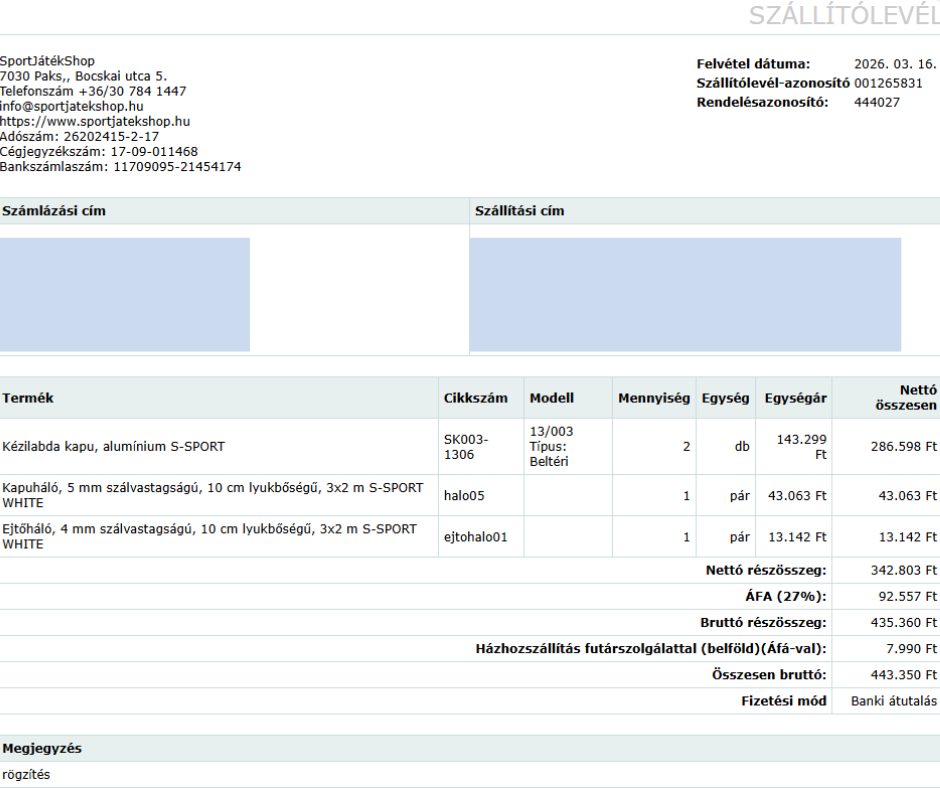Click the Banki átutalás payment method
This screenshot has height=788, width=940.
coord(893,701)
